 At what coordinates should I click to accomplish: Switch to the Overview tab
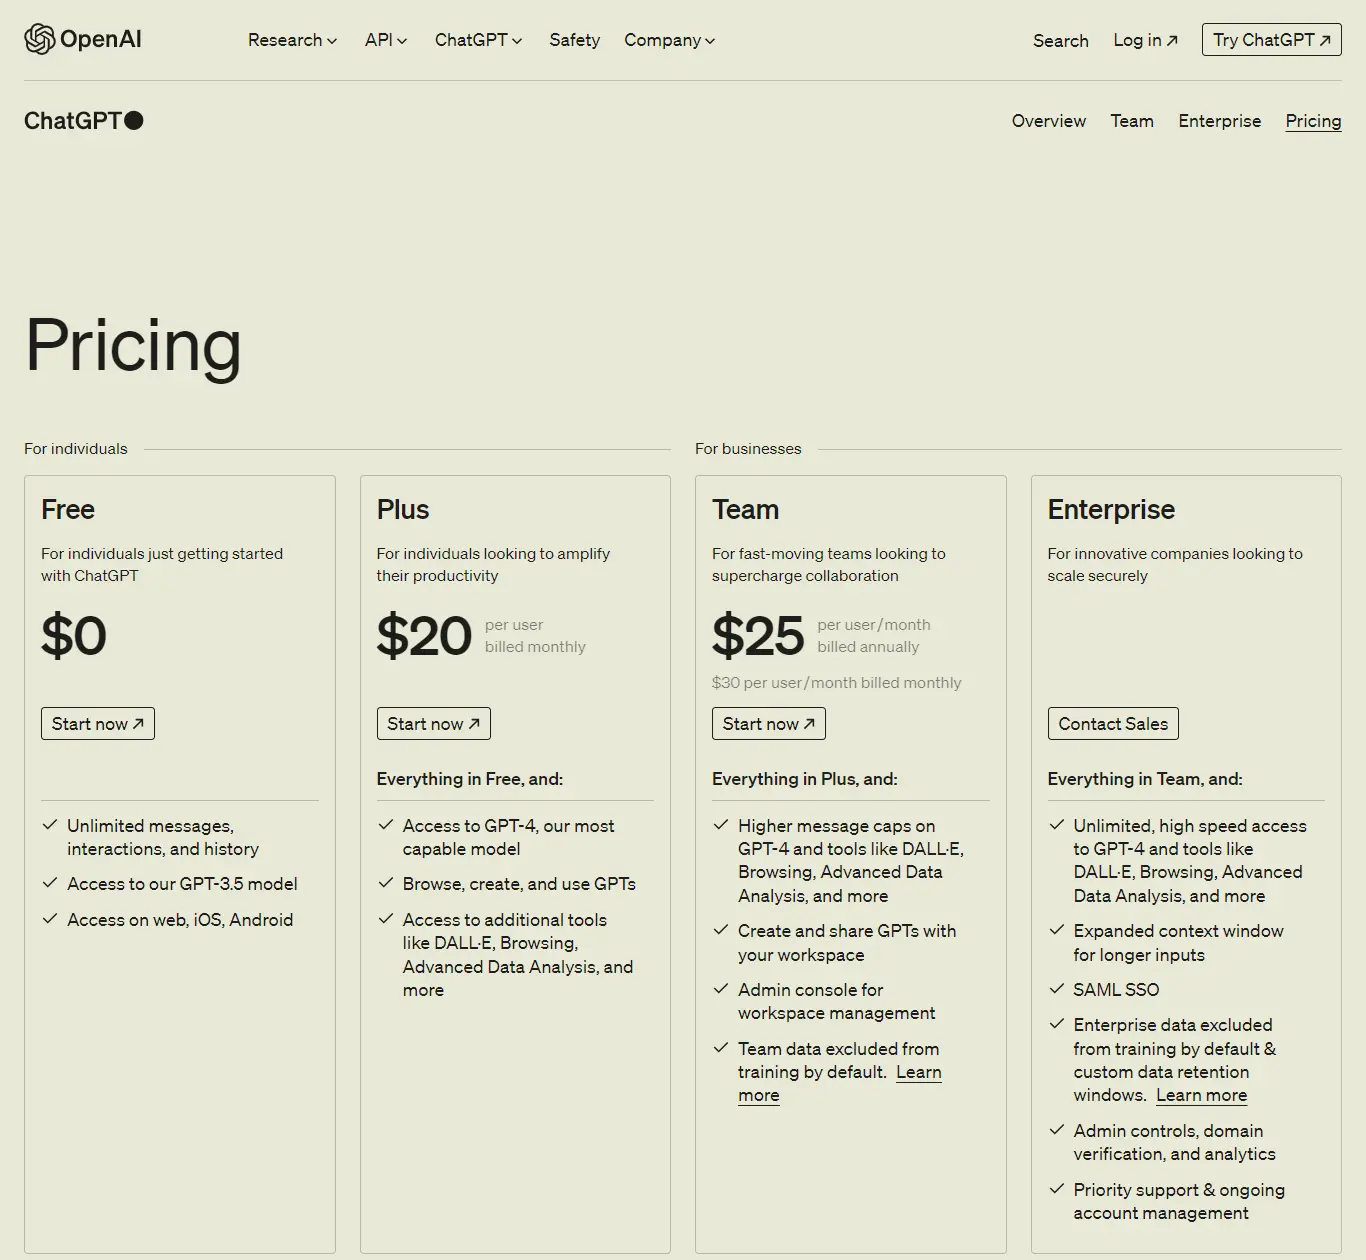1048,121
